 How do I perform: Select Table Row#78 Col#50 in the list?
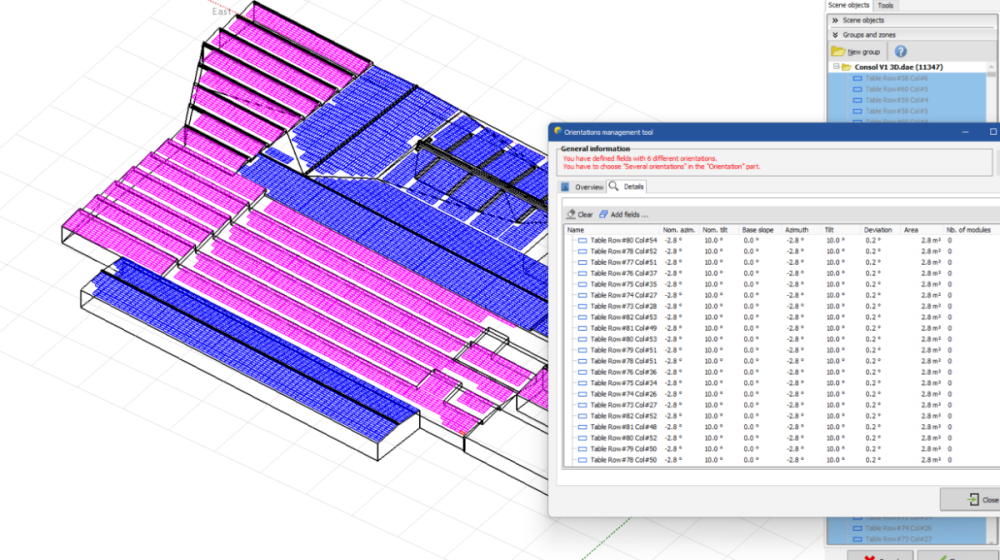(x=623, y=460)
